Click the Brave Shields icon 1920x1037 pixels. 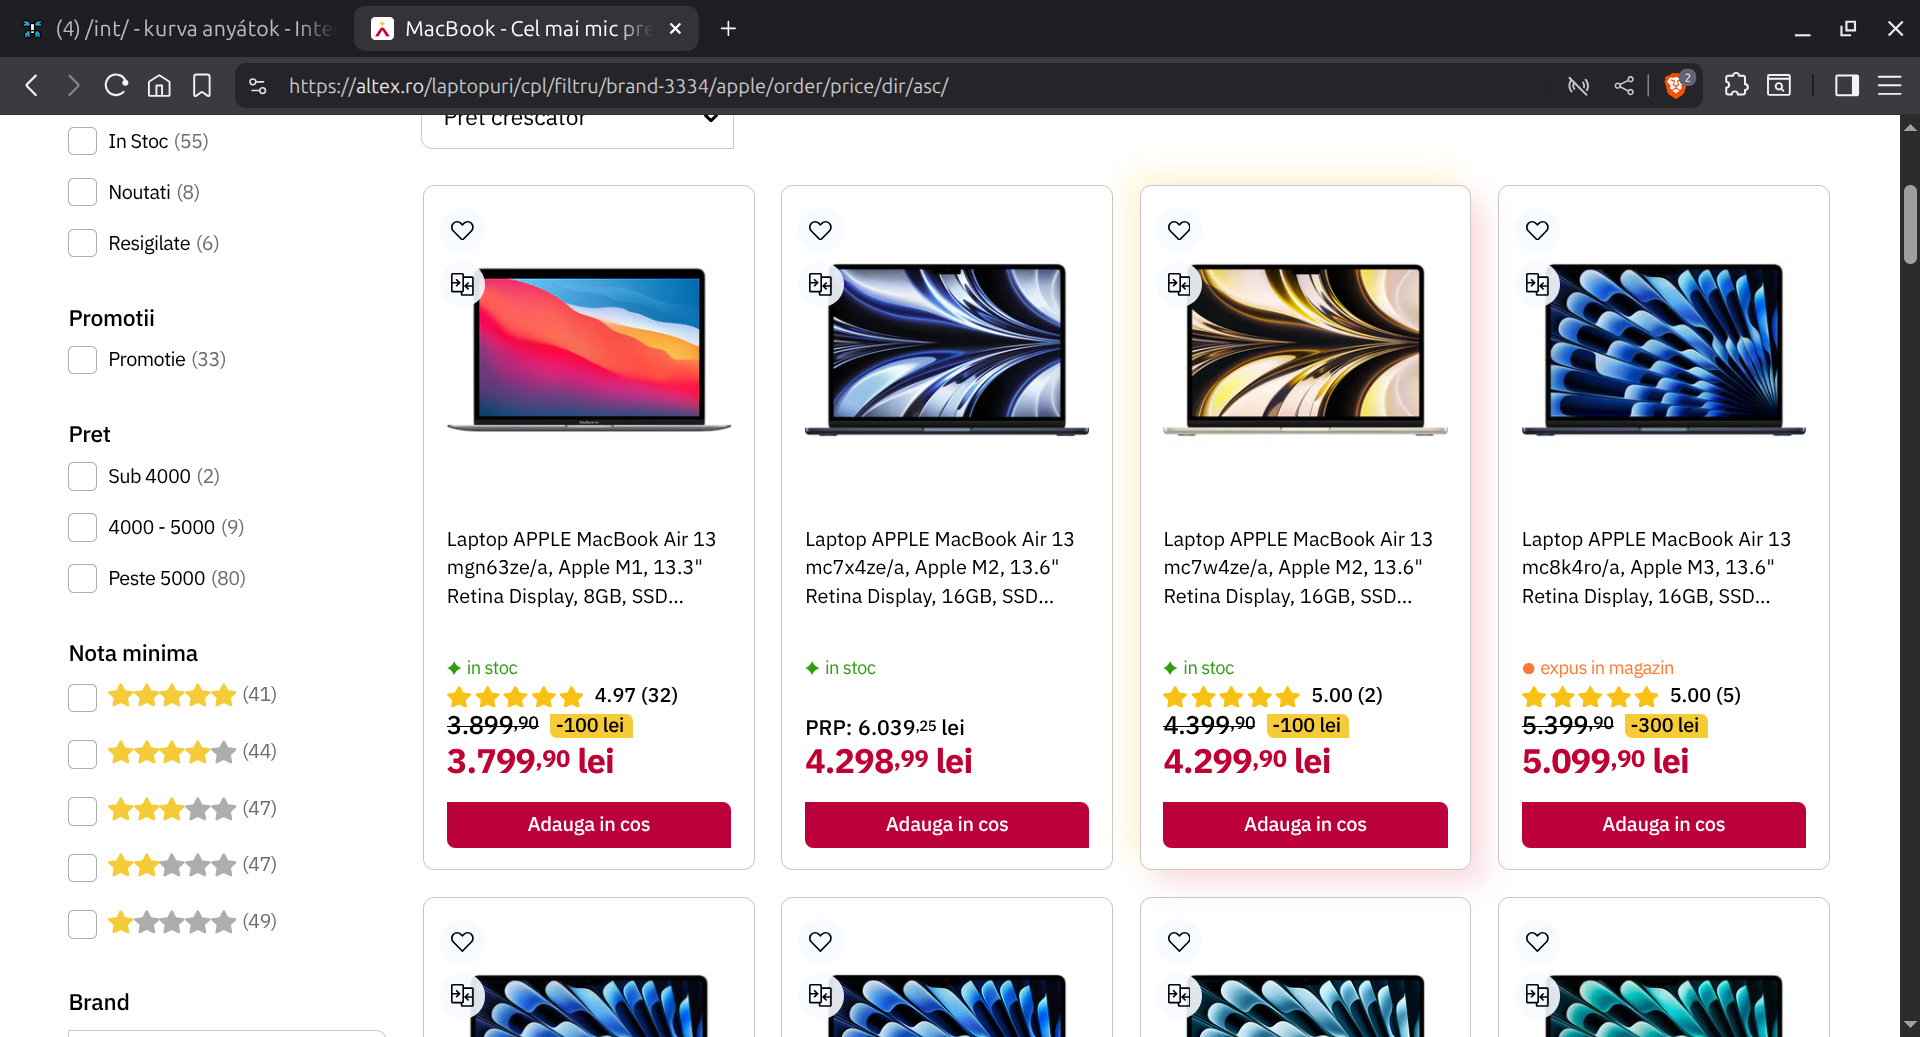pyautogui.click(x=1676, y=86)
